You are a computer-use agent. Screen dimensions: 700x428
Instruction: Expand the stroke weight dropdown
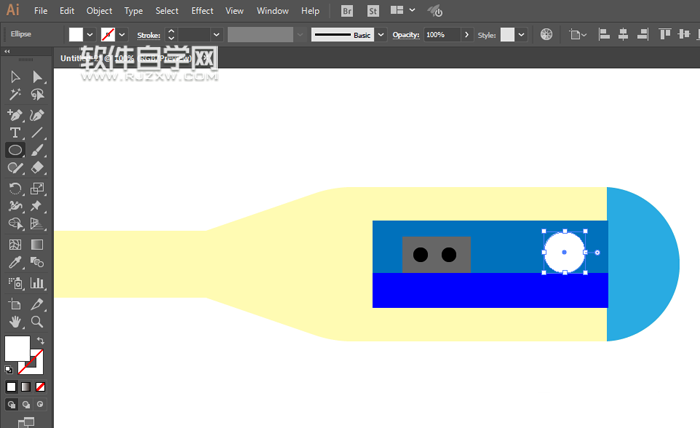(x=217, y=34)
